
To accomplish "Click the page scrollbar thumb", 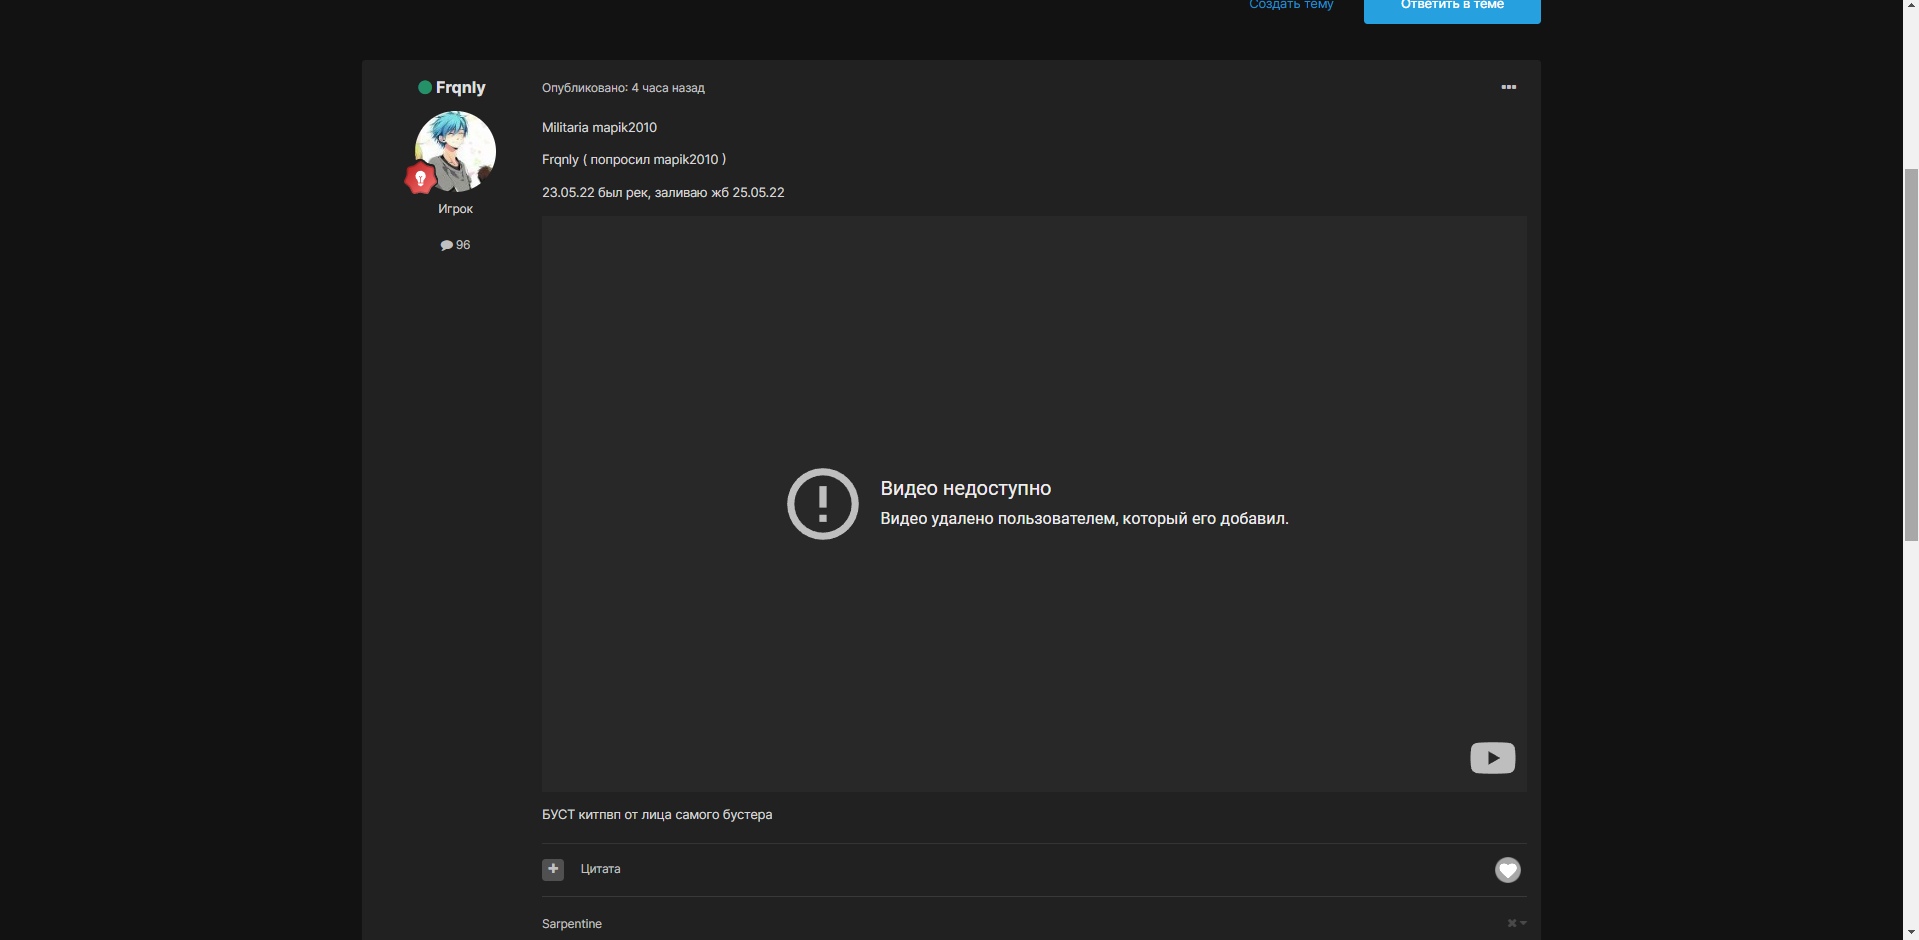I will [1910, 355].
